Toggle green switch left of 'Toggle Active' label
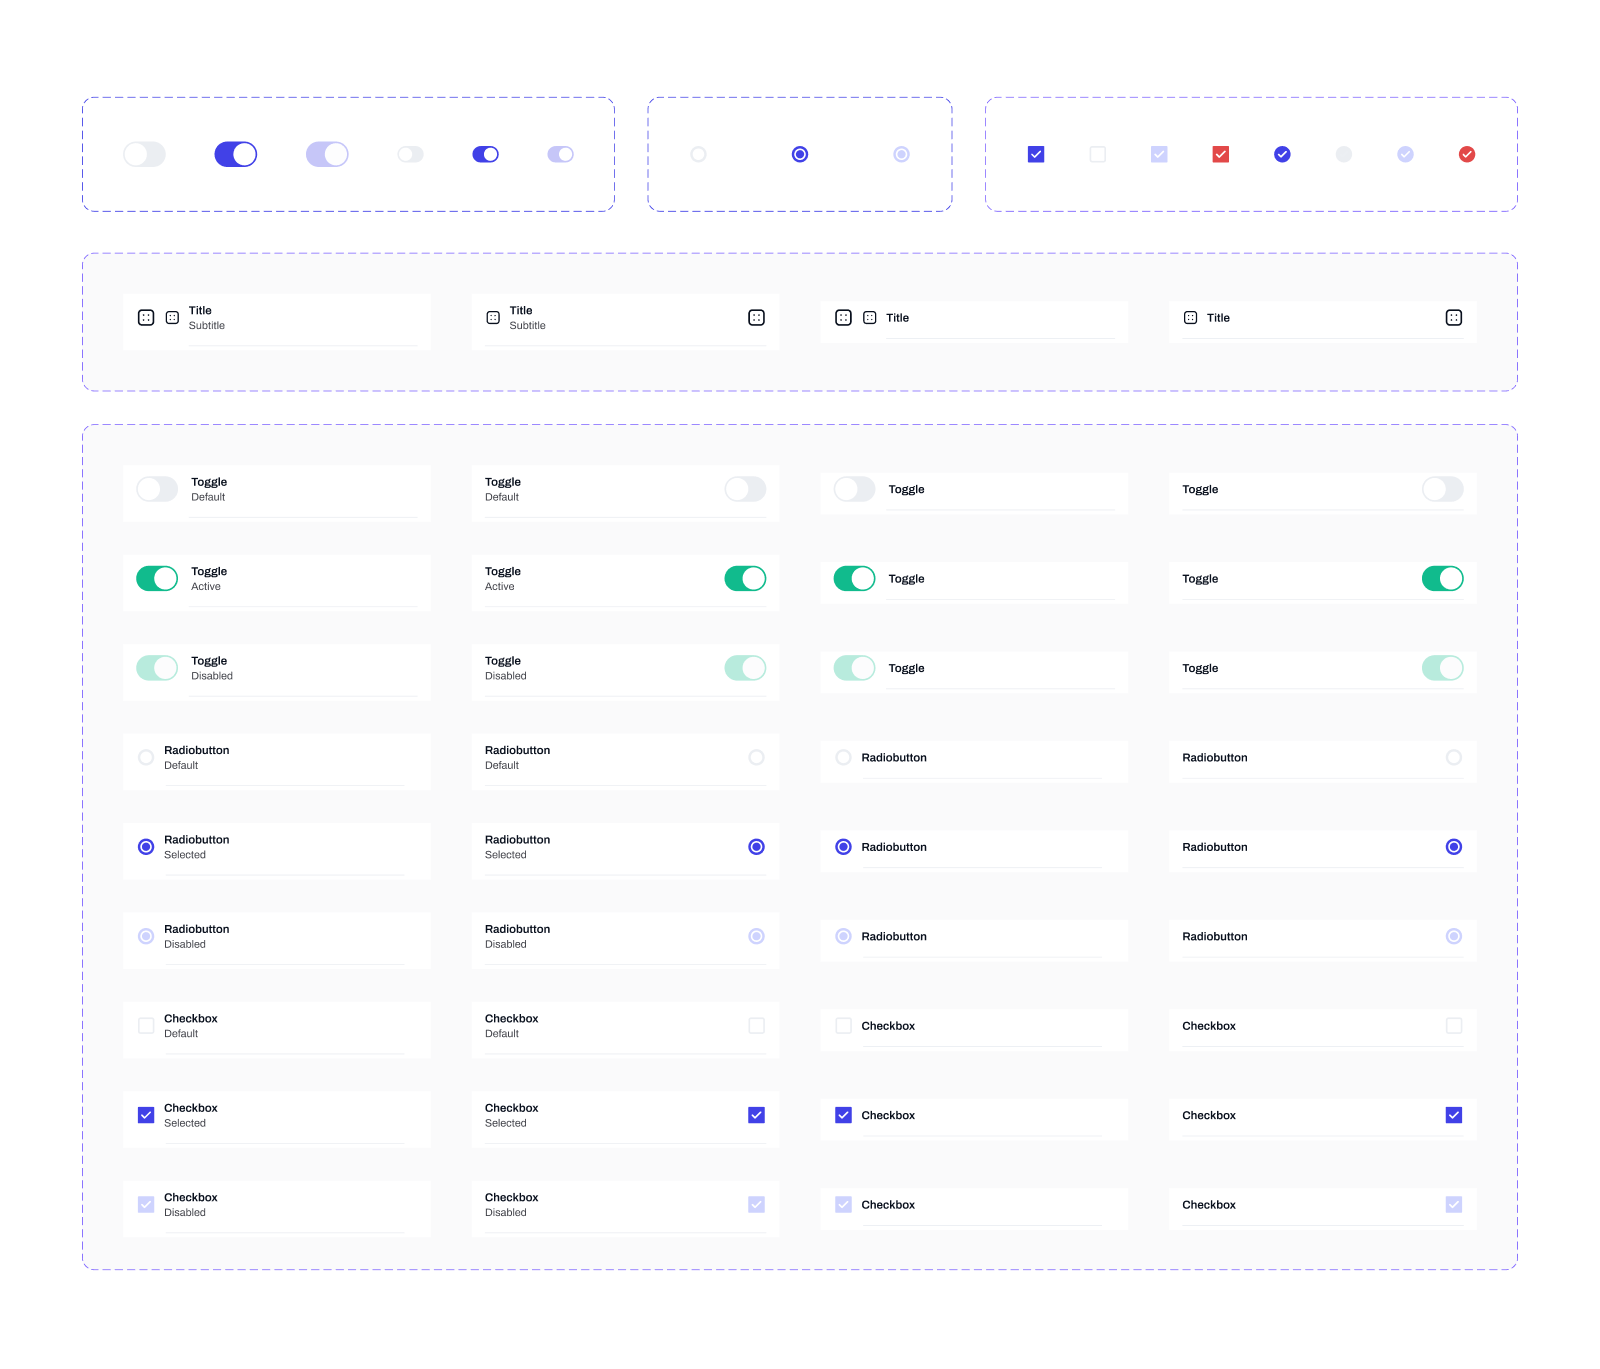The image size is (1600, 1369). pyautogui.click(x=157, y=579)
